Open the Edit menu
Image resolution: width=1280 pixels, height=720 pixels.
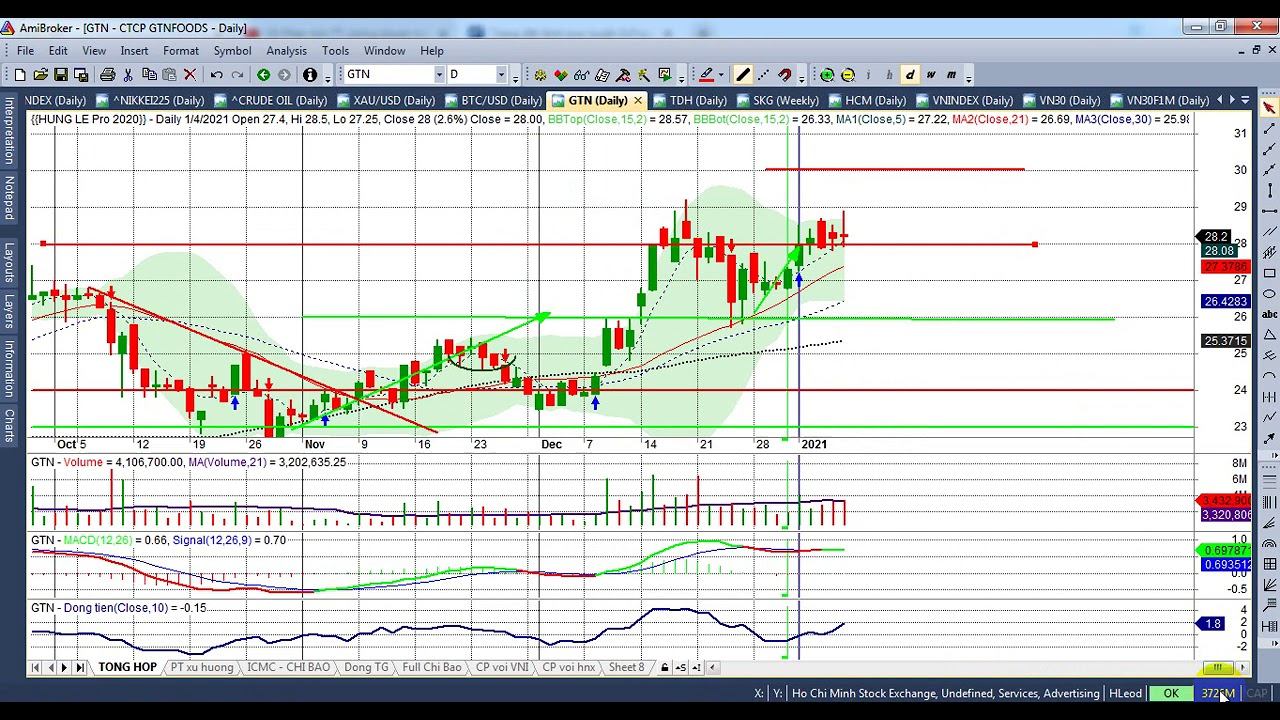58,51
